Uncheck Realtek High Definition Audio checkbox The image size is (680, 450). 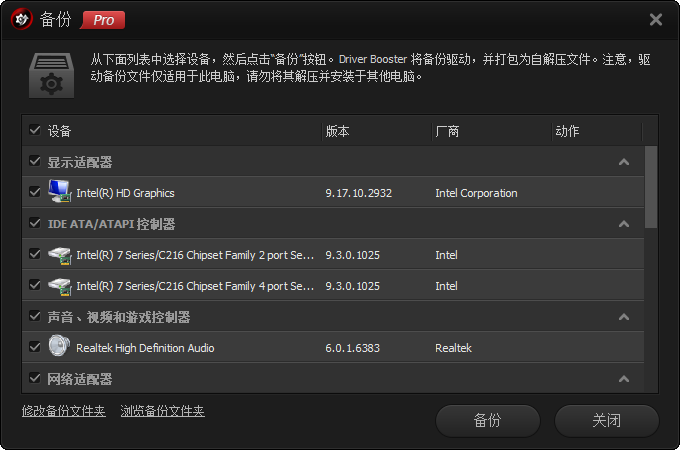tap(35, 347)
